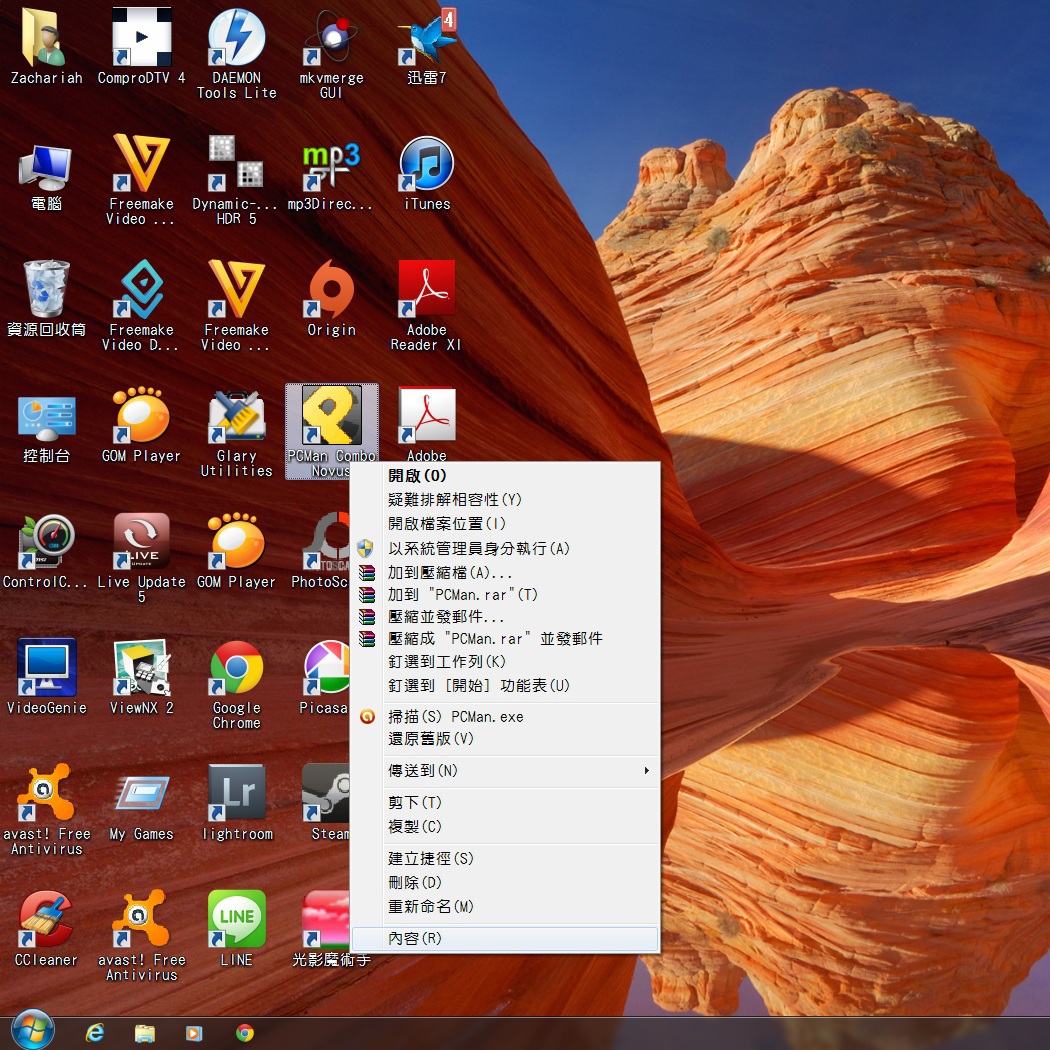The image size is (1050, 1050).
Task: Choose 加到壓縮檔(A)... menu item
Action: point(505,573)
